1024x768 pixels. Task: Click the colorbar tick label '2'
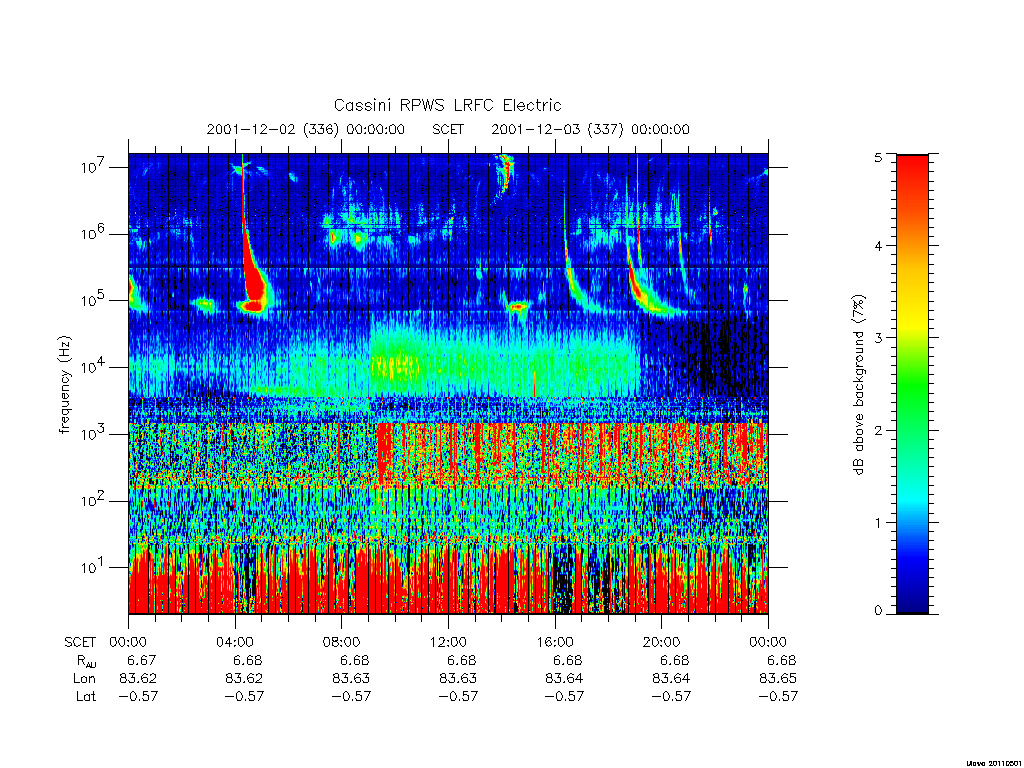pos(878,430)
